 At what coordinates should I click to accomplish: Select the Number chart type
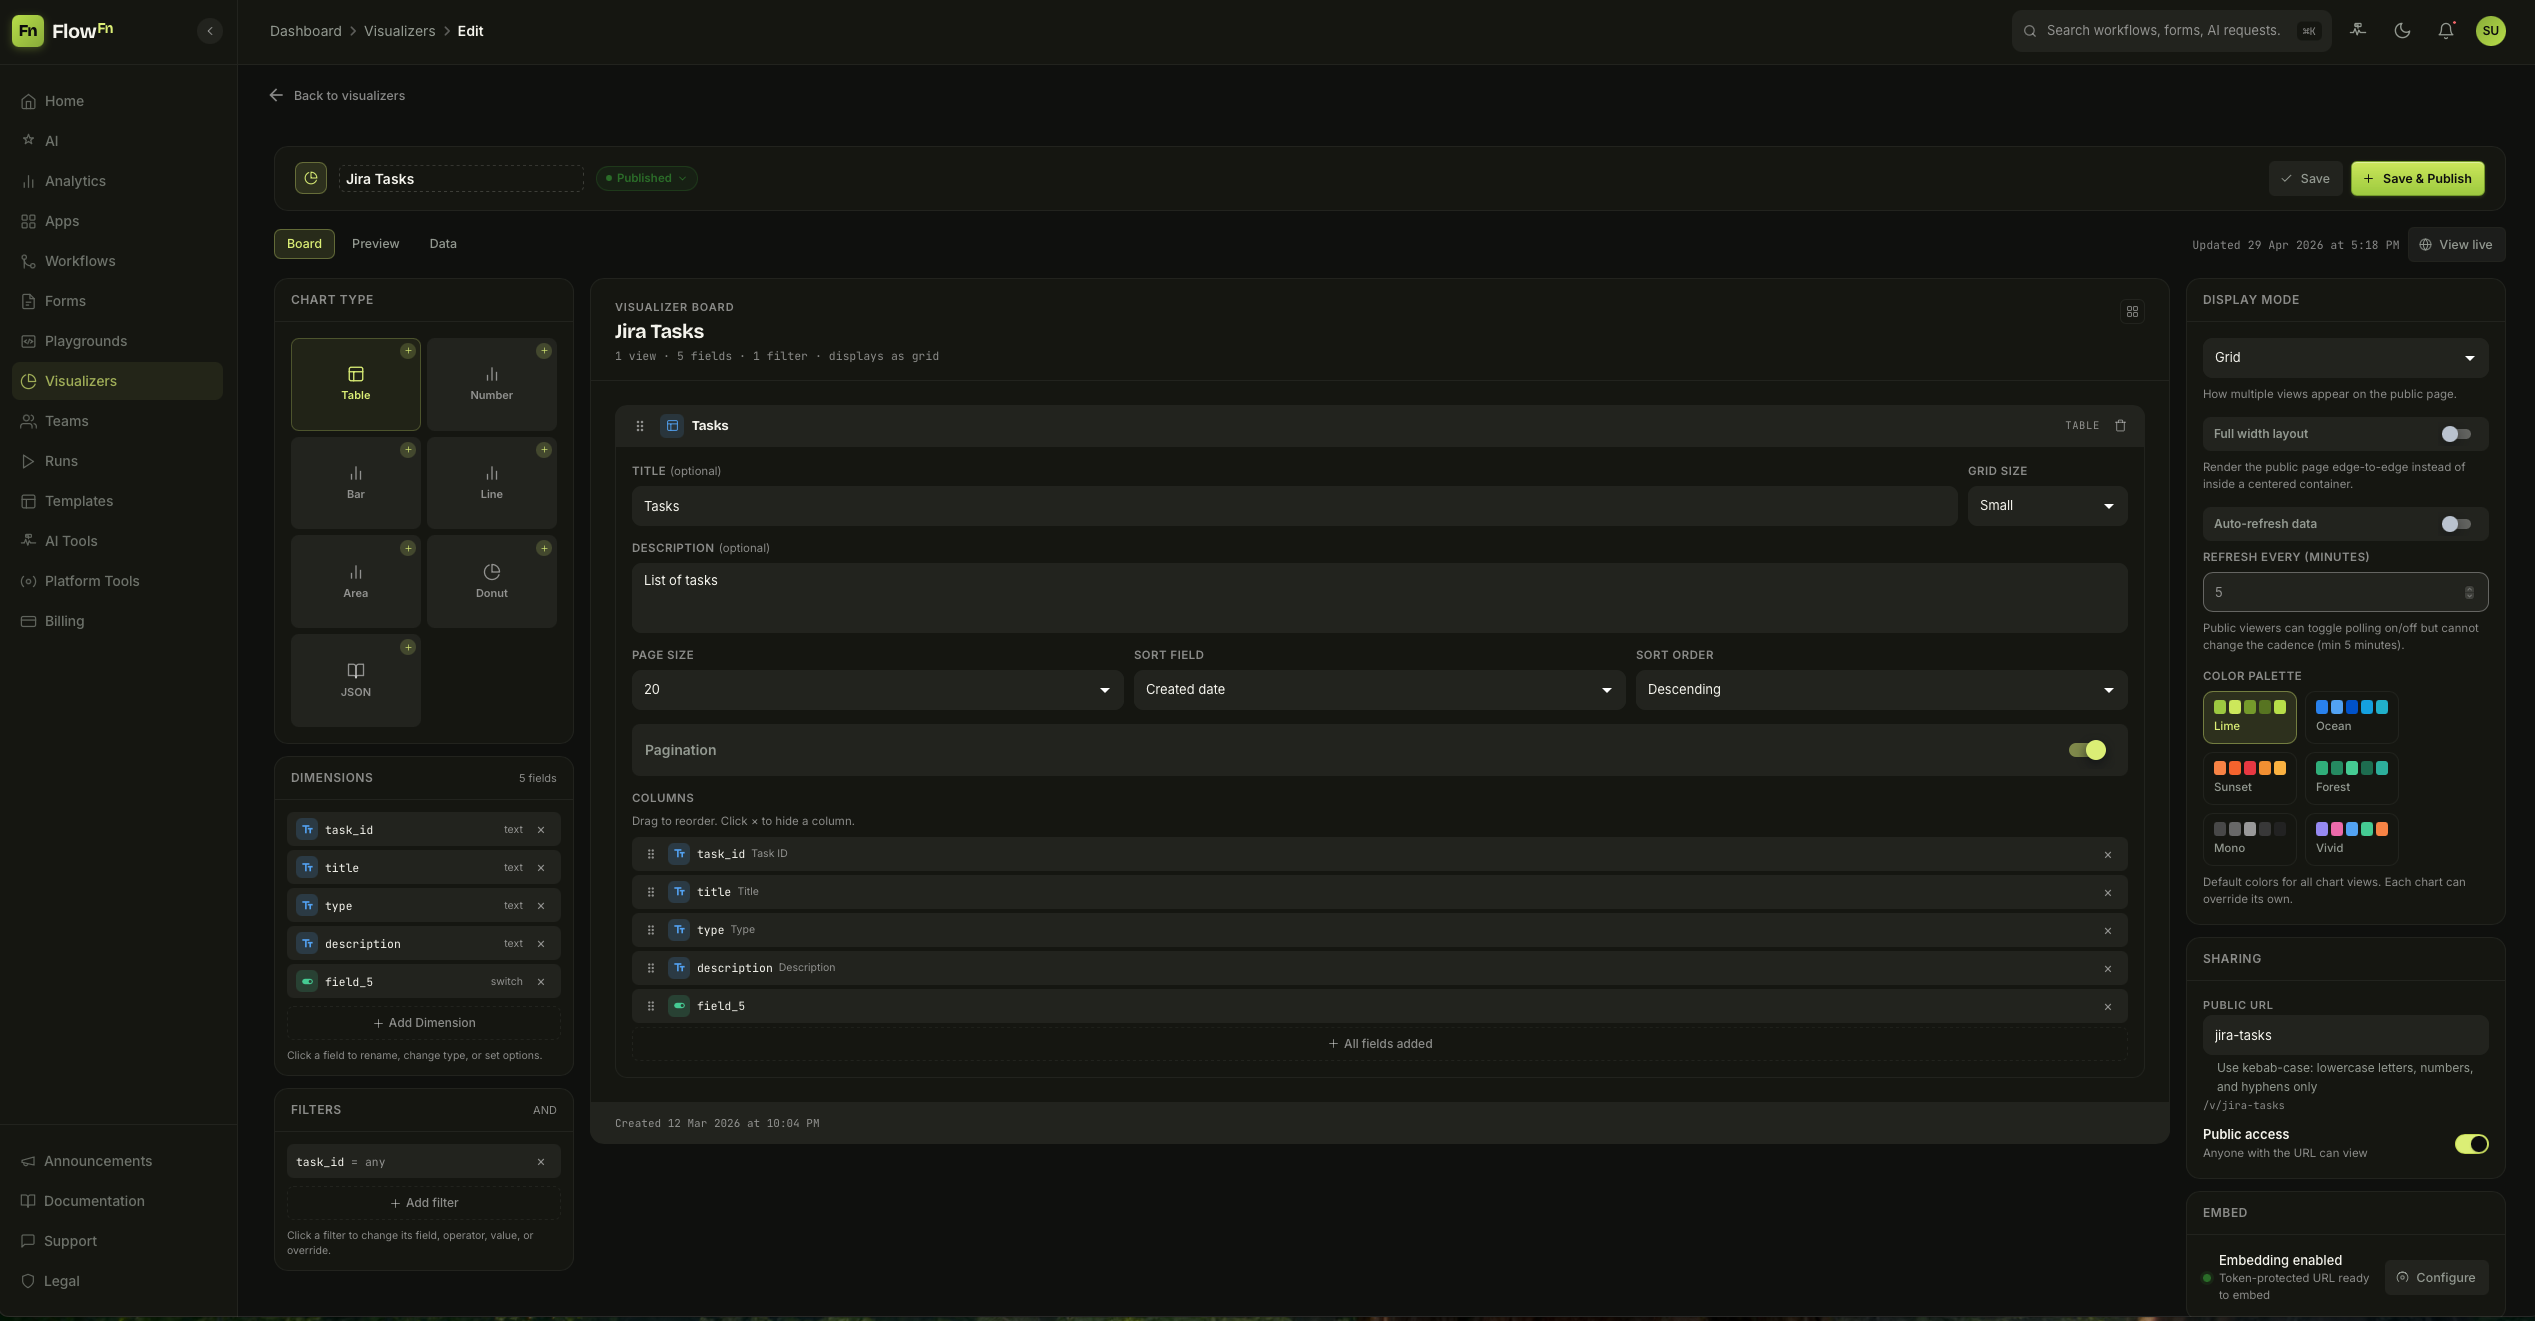pos(492,384)
